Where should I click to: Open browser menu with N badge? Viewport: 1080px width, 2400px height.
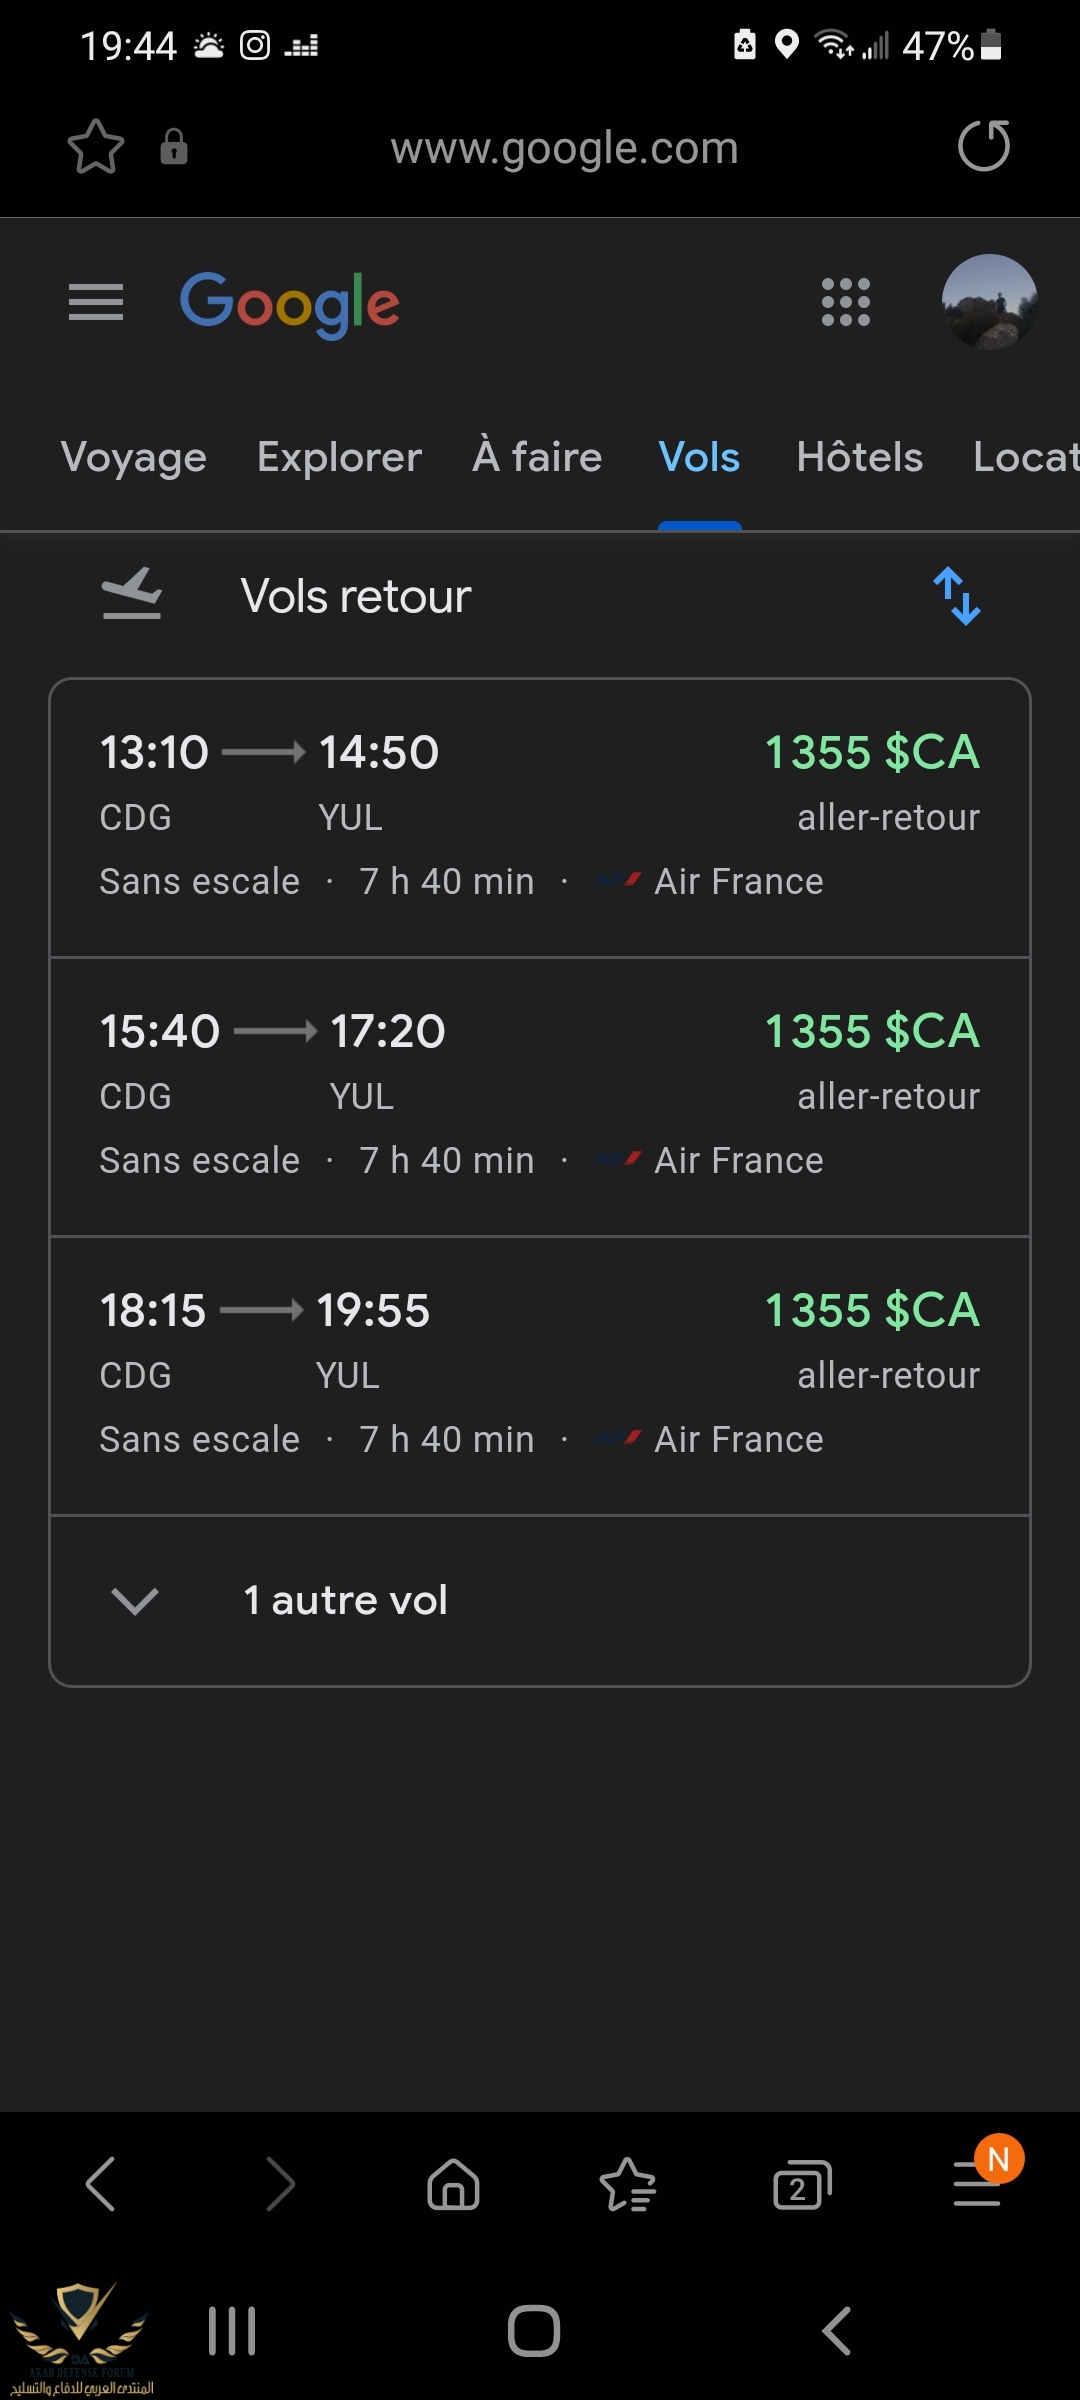point(979,2182)
